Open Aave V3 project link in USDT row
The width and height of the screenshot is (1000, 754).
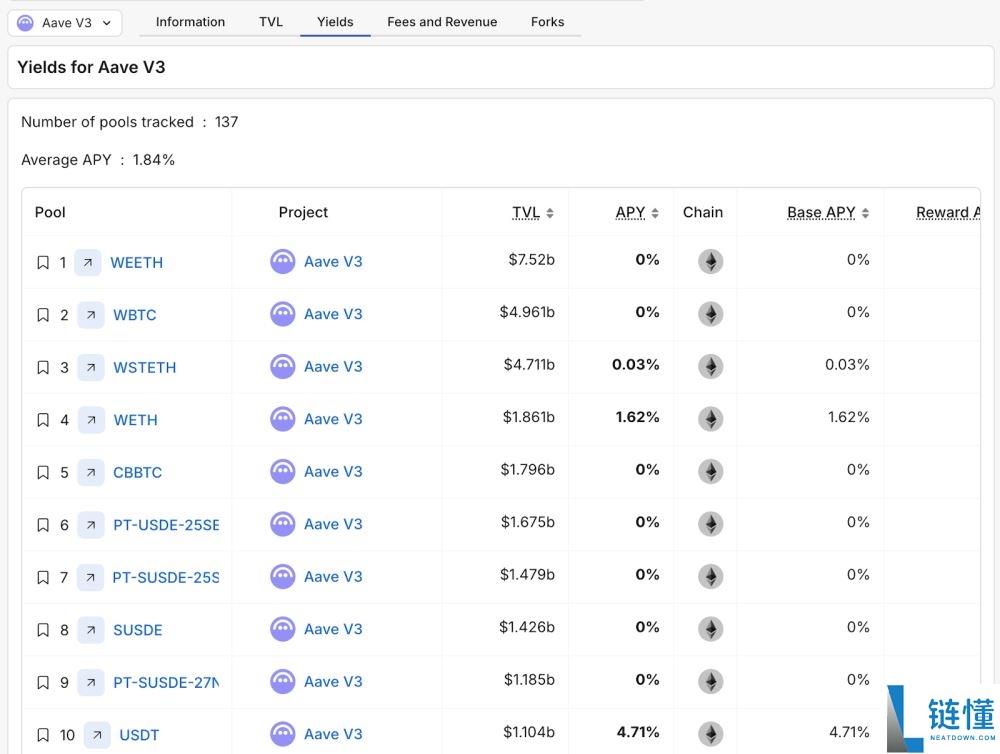[333, 734]
